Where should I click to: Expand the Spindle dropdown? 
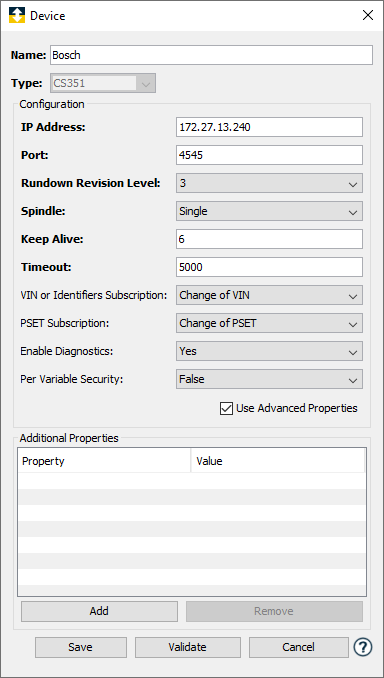point(269,211)
